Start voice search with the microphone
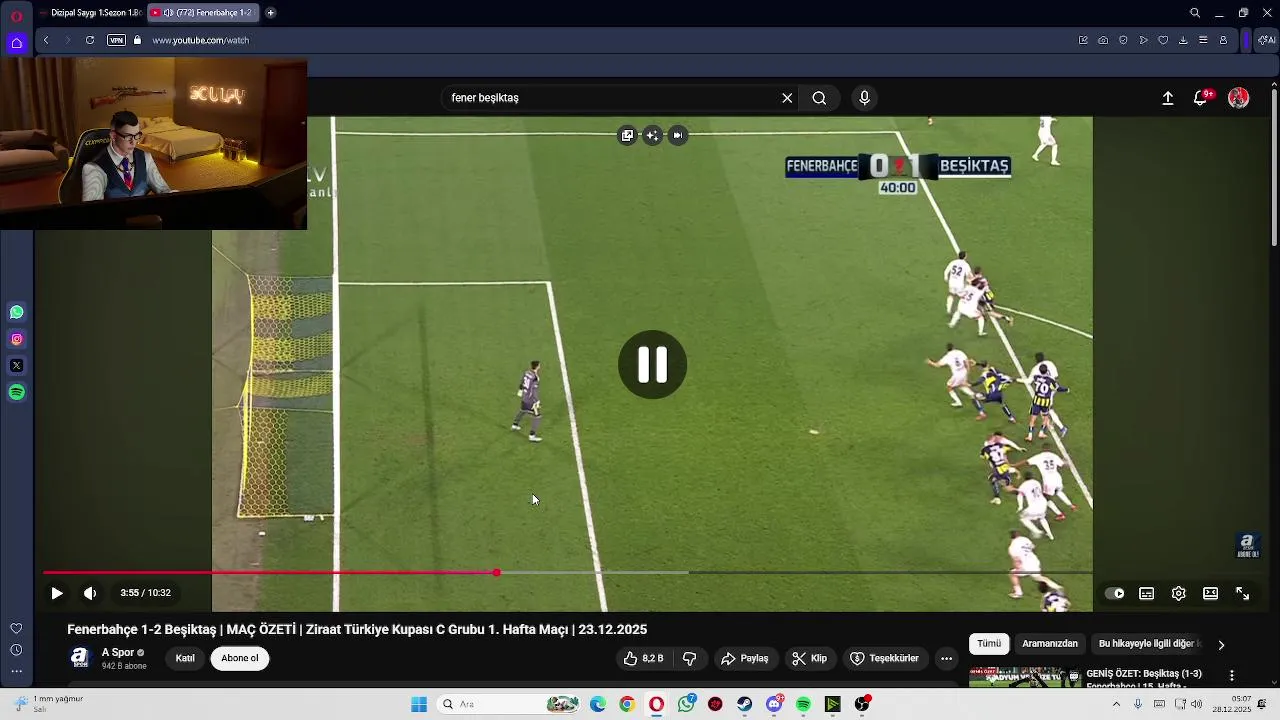This screenshot has height=720, width=1280. point(865,98)
